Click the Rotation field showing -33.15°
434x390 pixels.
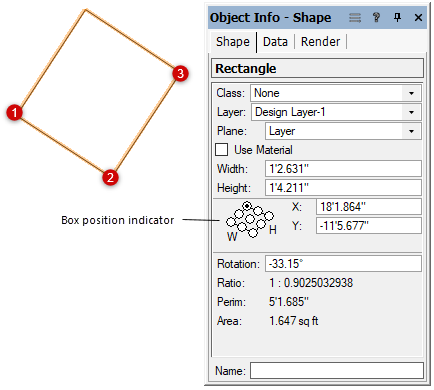point(343,264)
